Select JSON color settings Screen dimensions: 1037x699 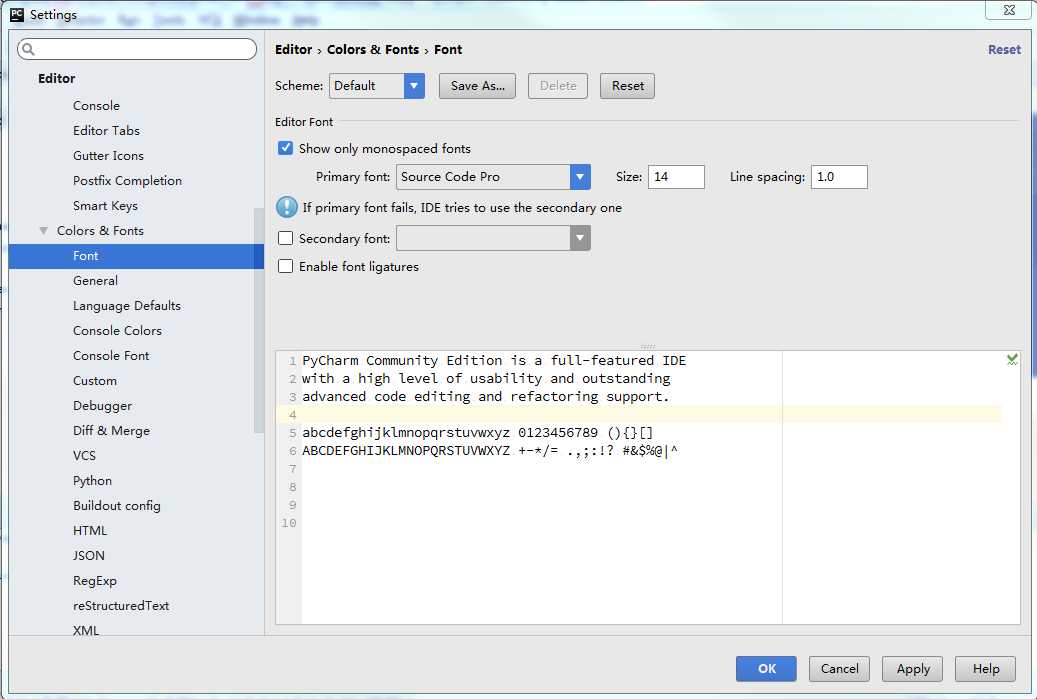coord(89,555)
